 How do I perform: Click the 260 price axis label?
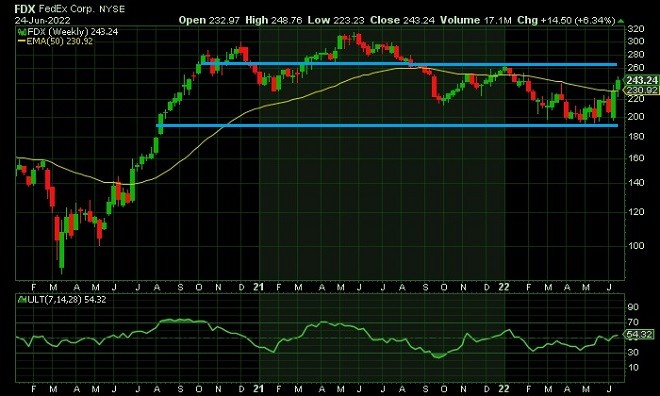pos(636,68)
